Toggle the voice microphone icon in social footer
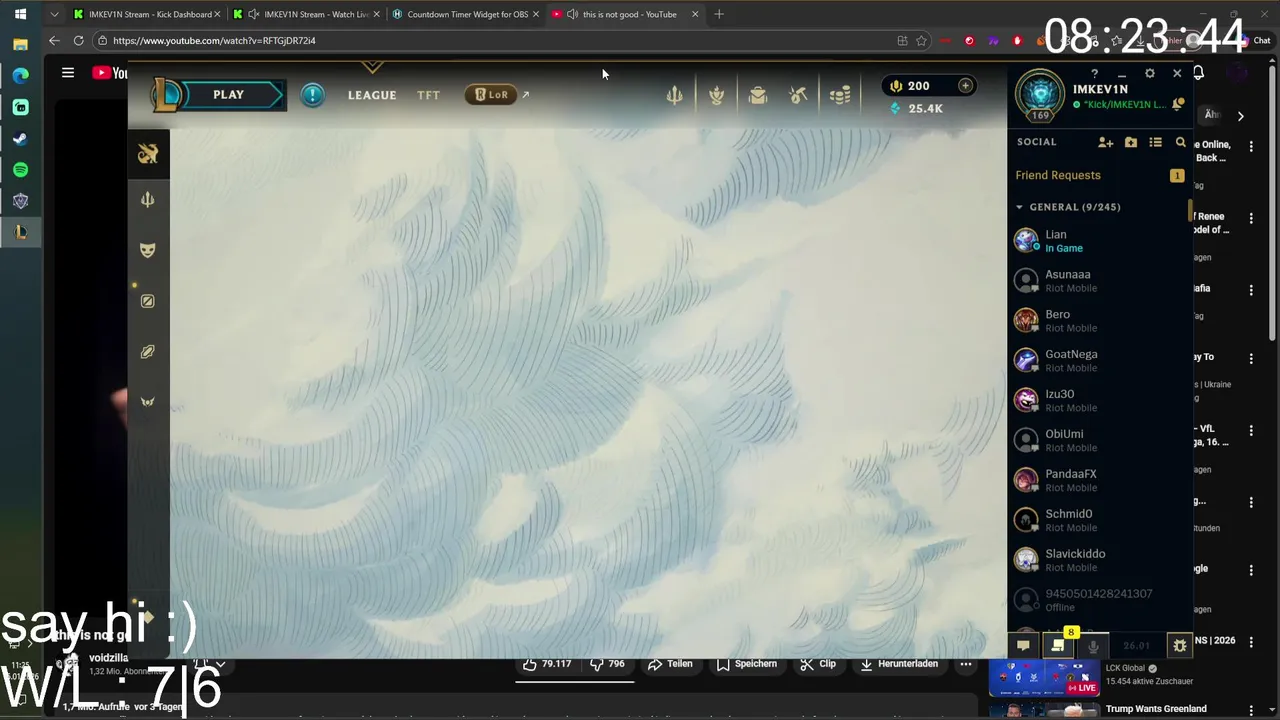Image resolution: width=1280 pixels, height=720 pixels. pyautogui.click(x=1093, y=646)
